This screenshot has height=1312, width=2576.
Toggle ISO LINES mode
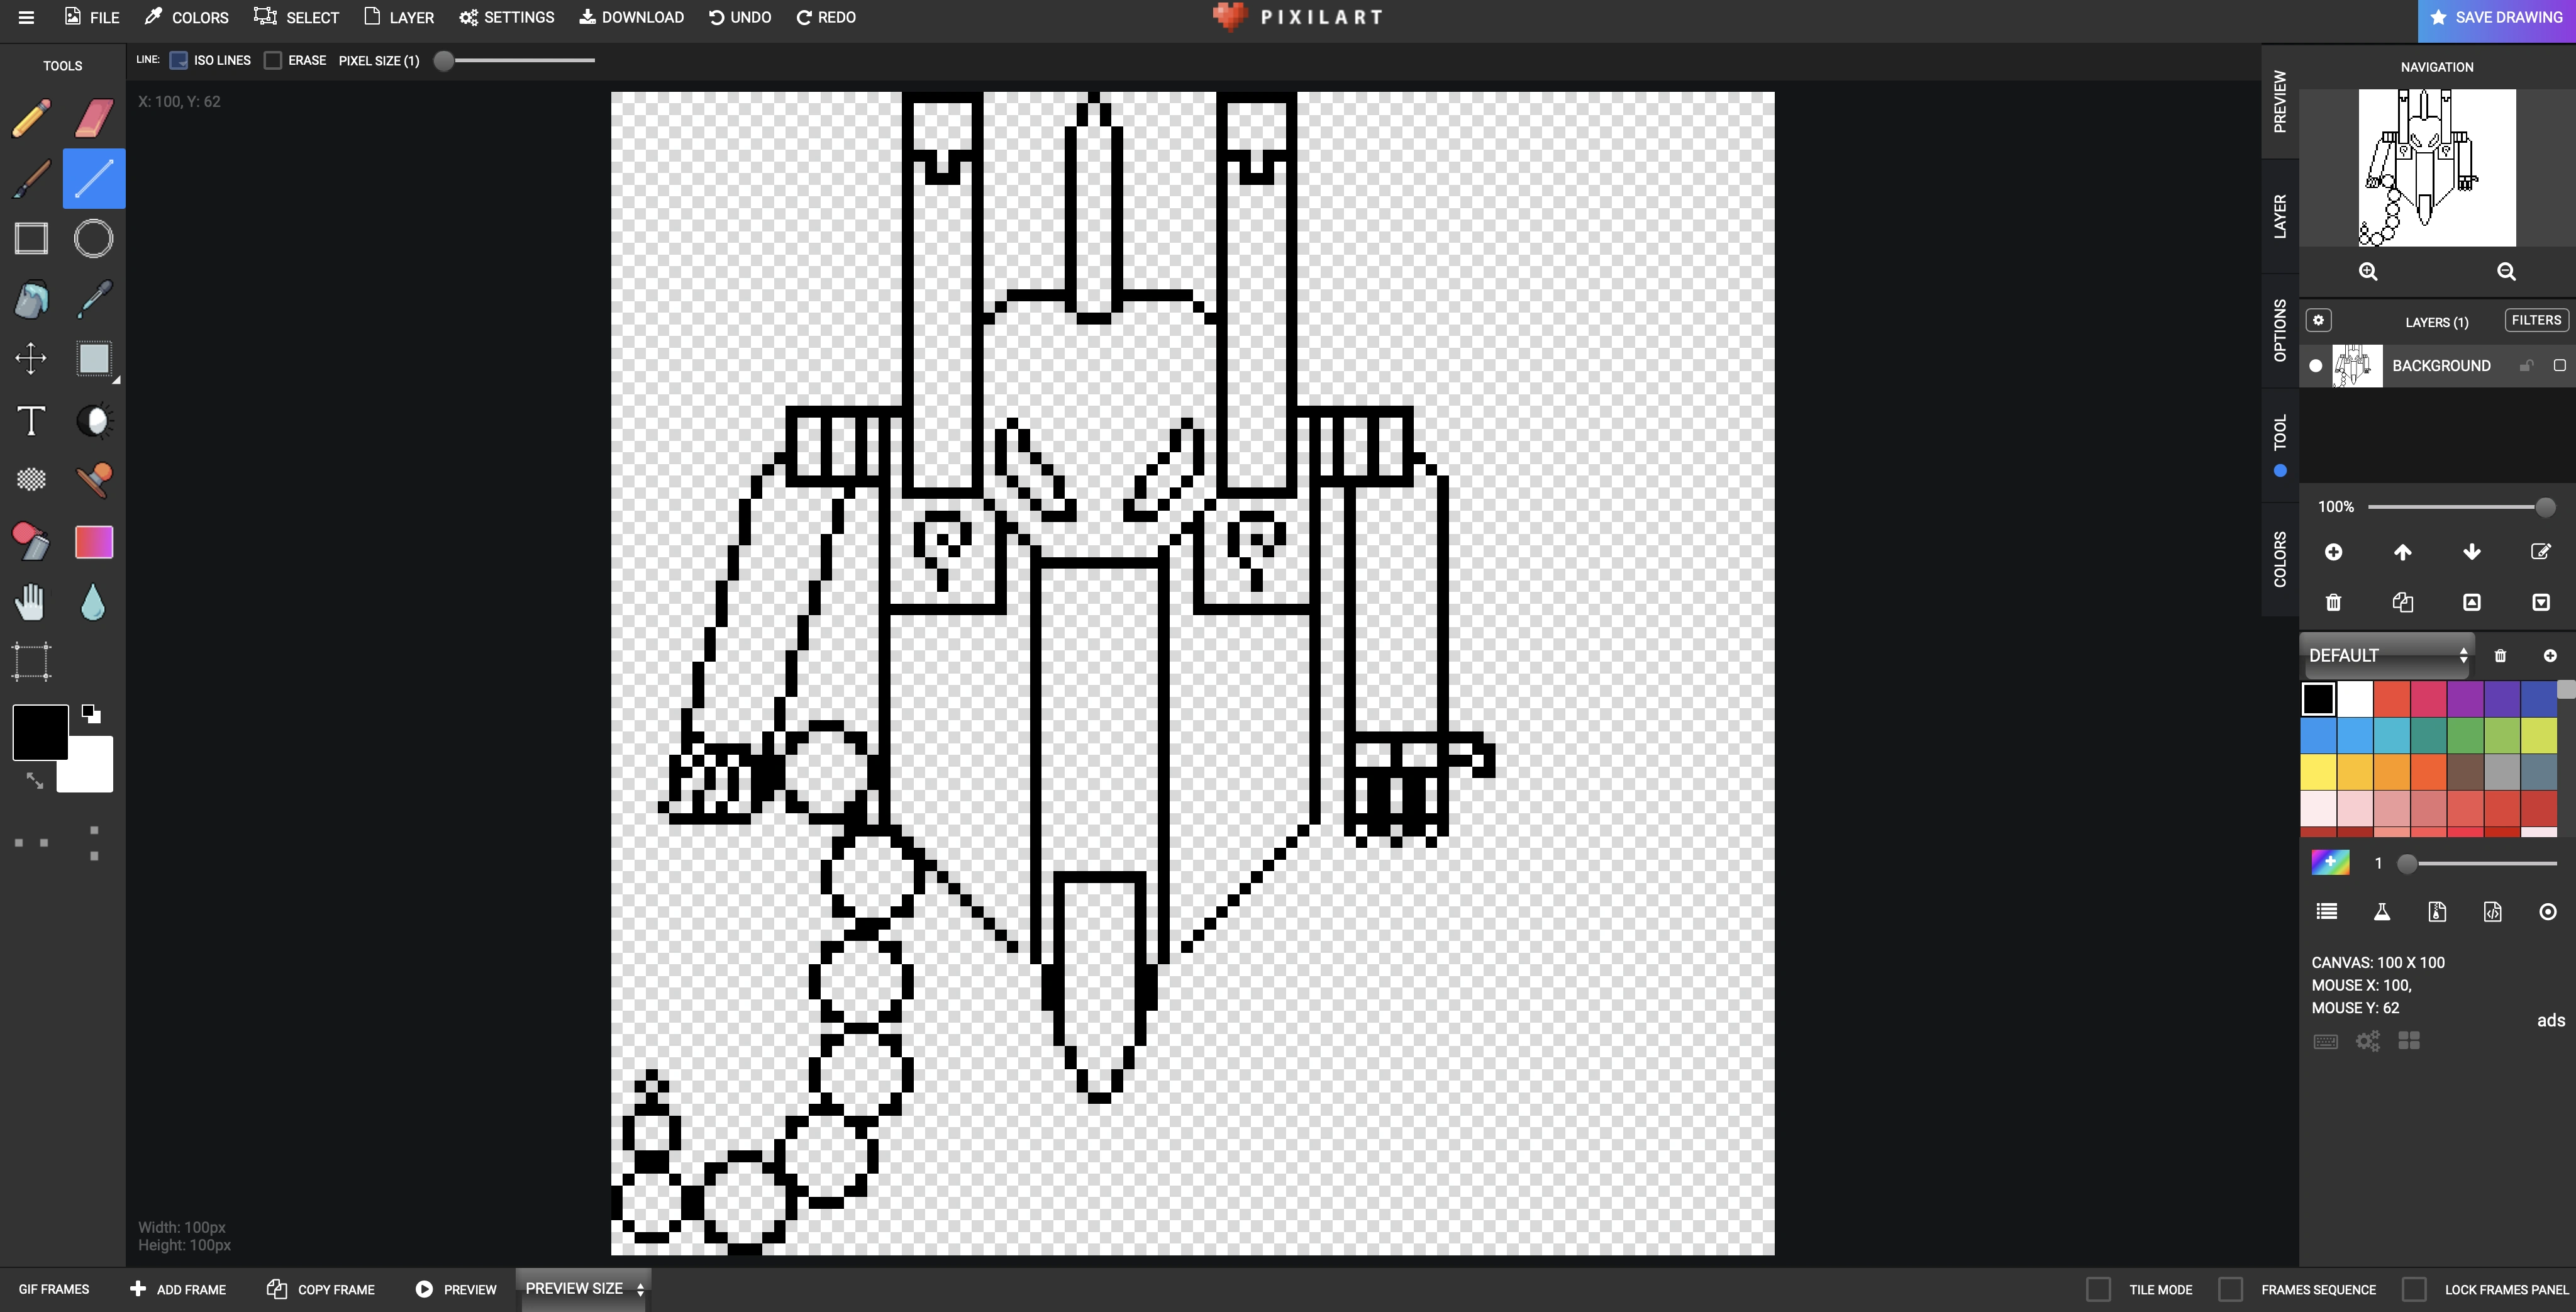pos(179,60)
